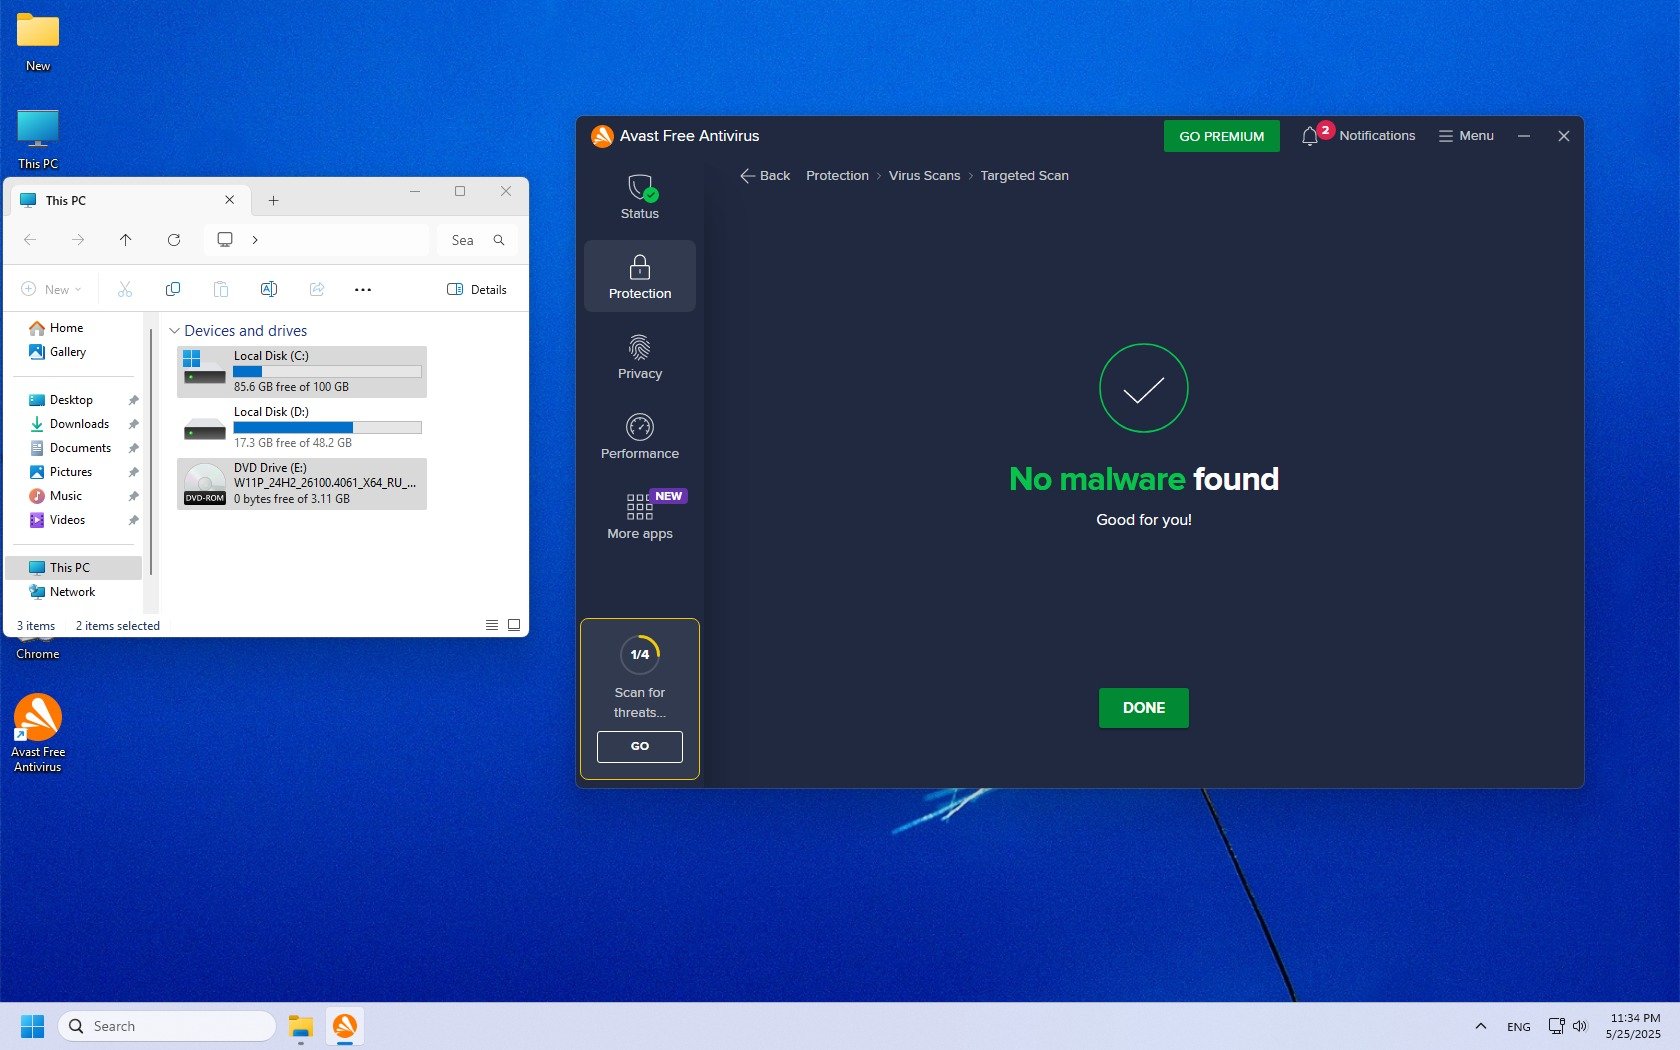Click Protection breadcrumb link
Viewport: 1680px width, 1050px height.
pos(837,176)
